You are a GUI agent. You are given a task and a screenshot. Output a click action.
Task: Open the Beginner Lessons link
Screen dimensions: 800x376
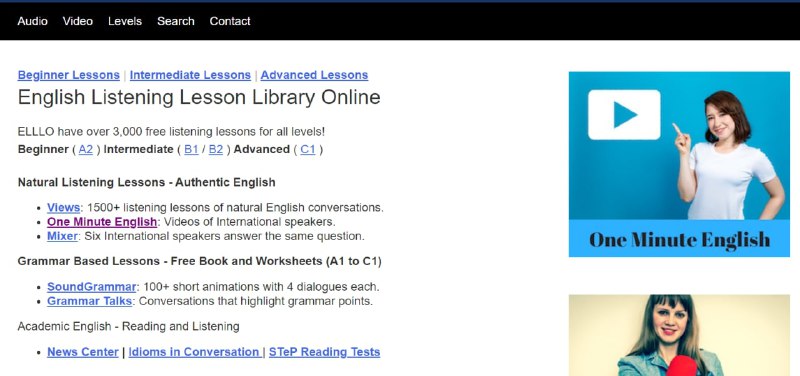click(68, 75)
